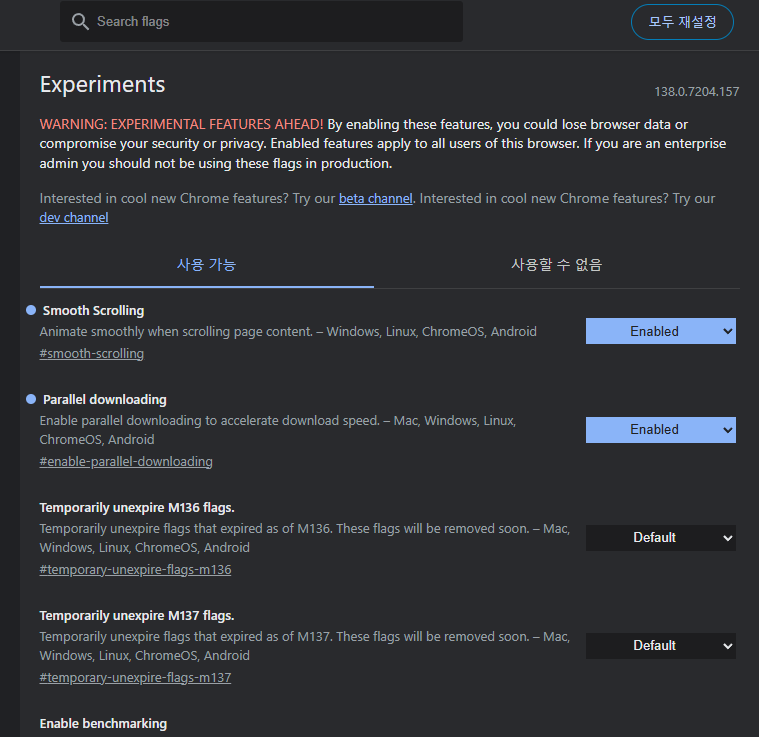Click the Enable benchmarking flag title
The width and height of the screenshot is (759, 737).
pos(103,723)
